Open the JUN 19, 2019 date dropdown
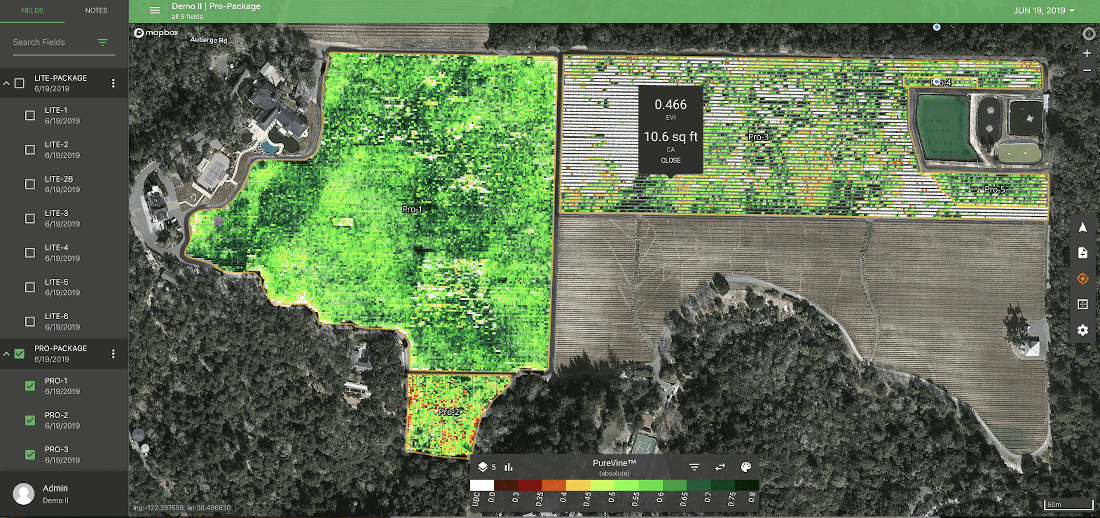Viewport: 1100px width, 518px height. (x=1043, y=11)
